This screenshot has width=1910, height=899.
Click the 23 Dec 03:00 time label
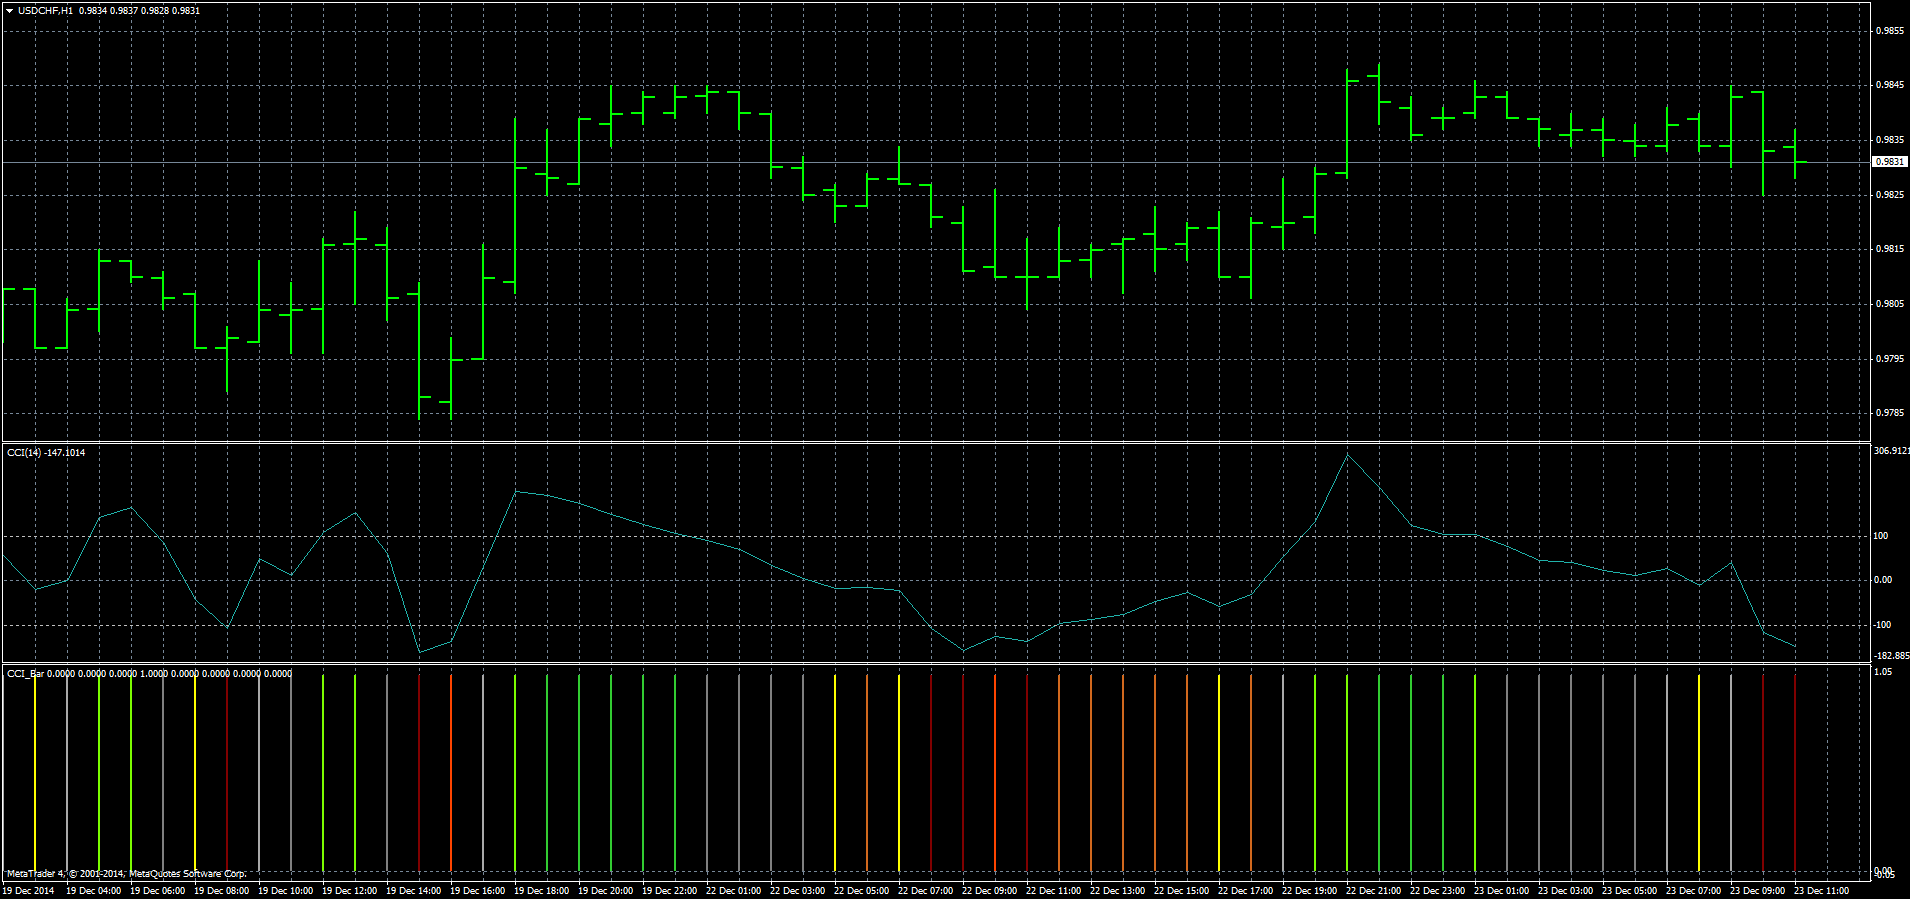tap(1565, 890)
